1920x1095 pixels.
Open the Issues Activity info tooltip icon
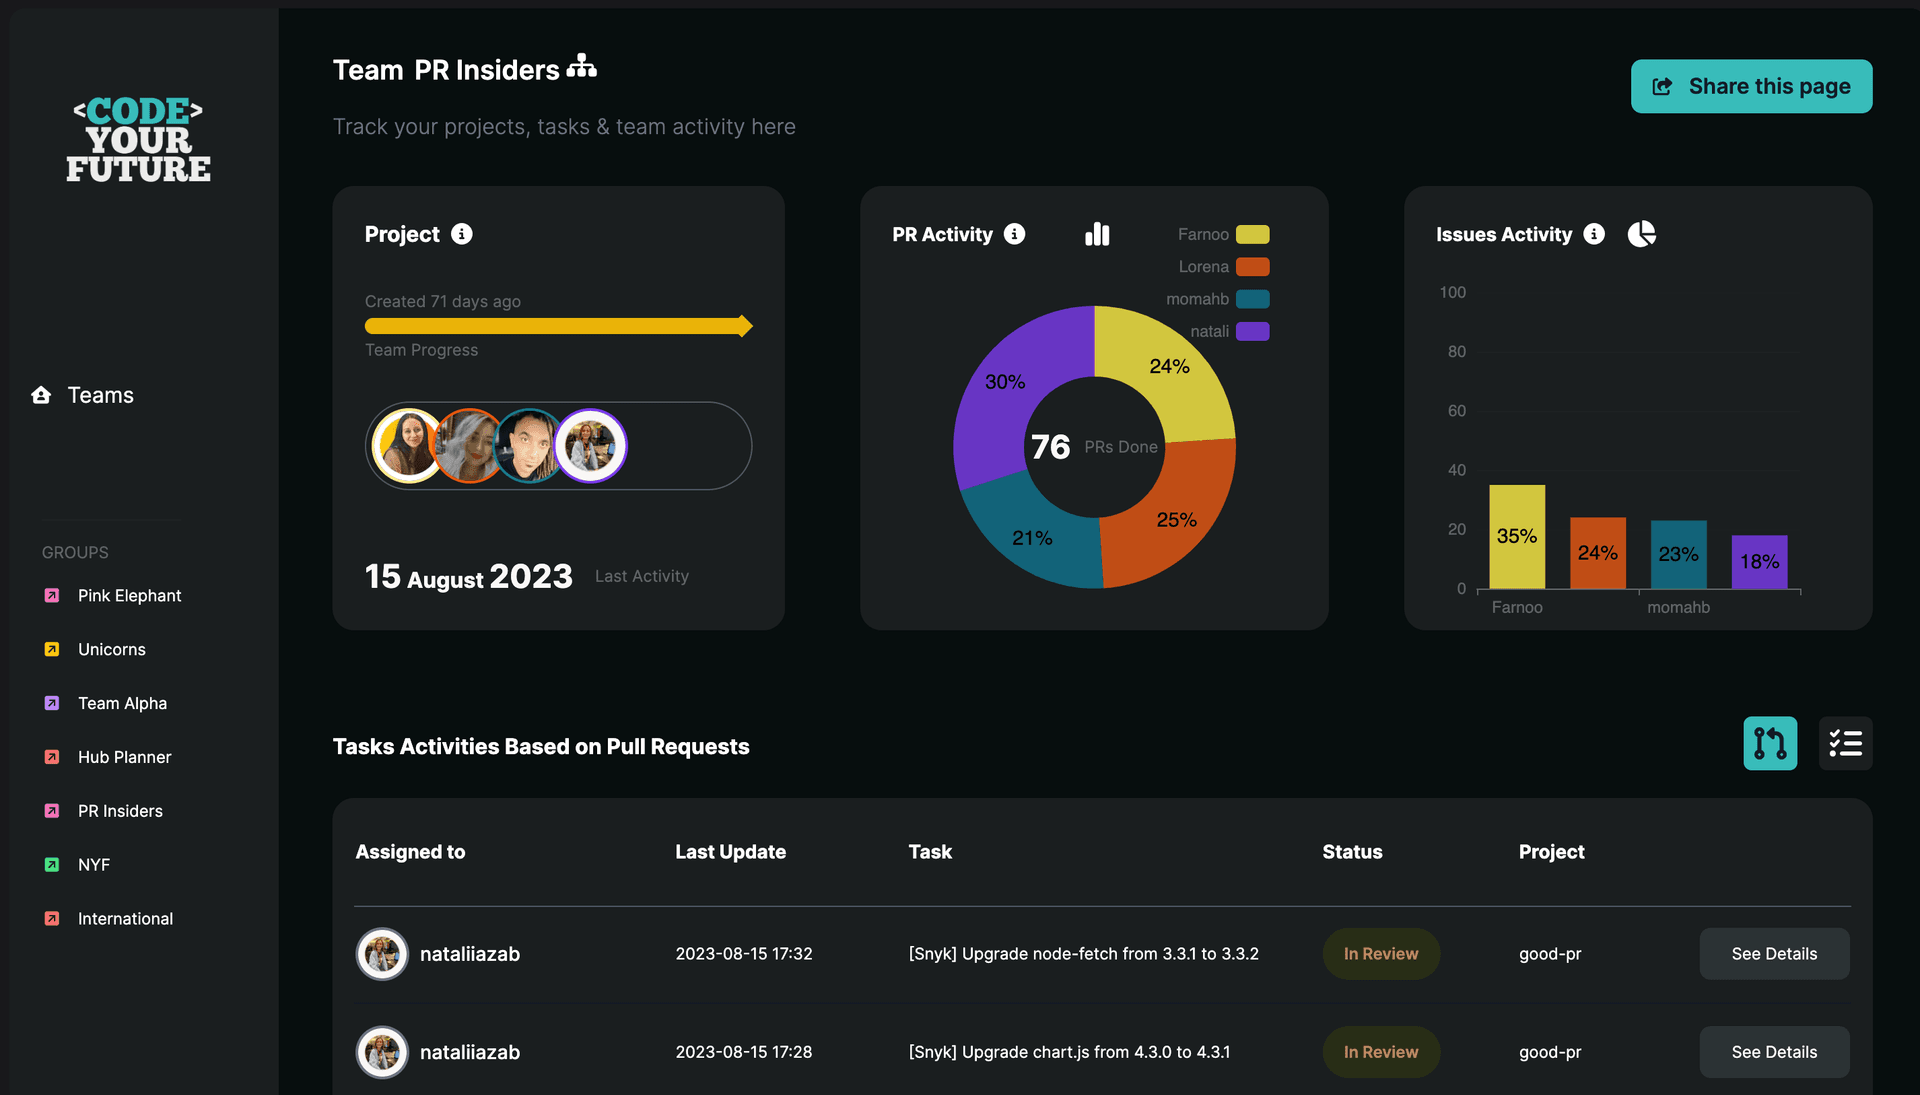(1594, 234)
